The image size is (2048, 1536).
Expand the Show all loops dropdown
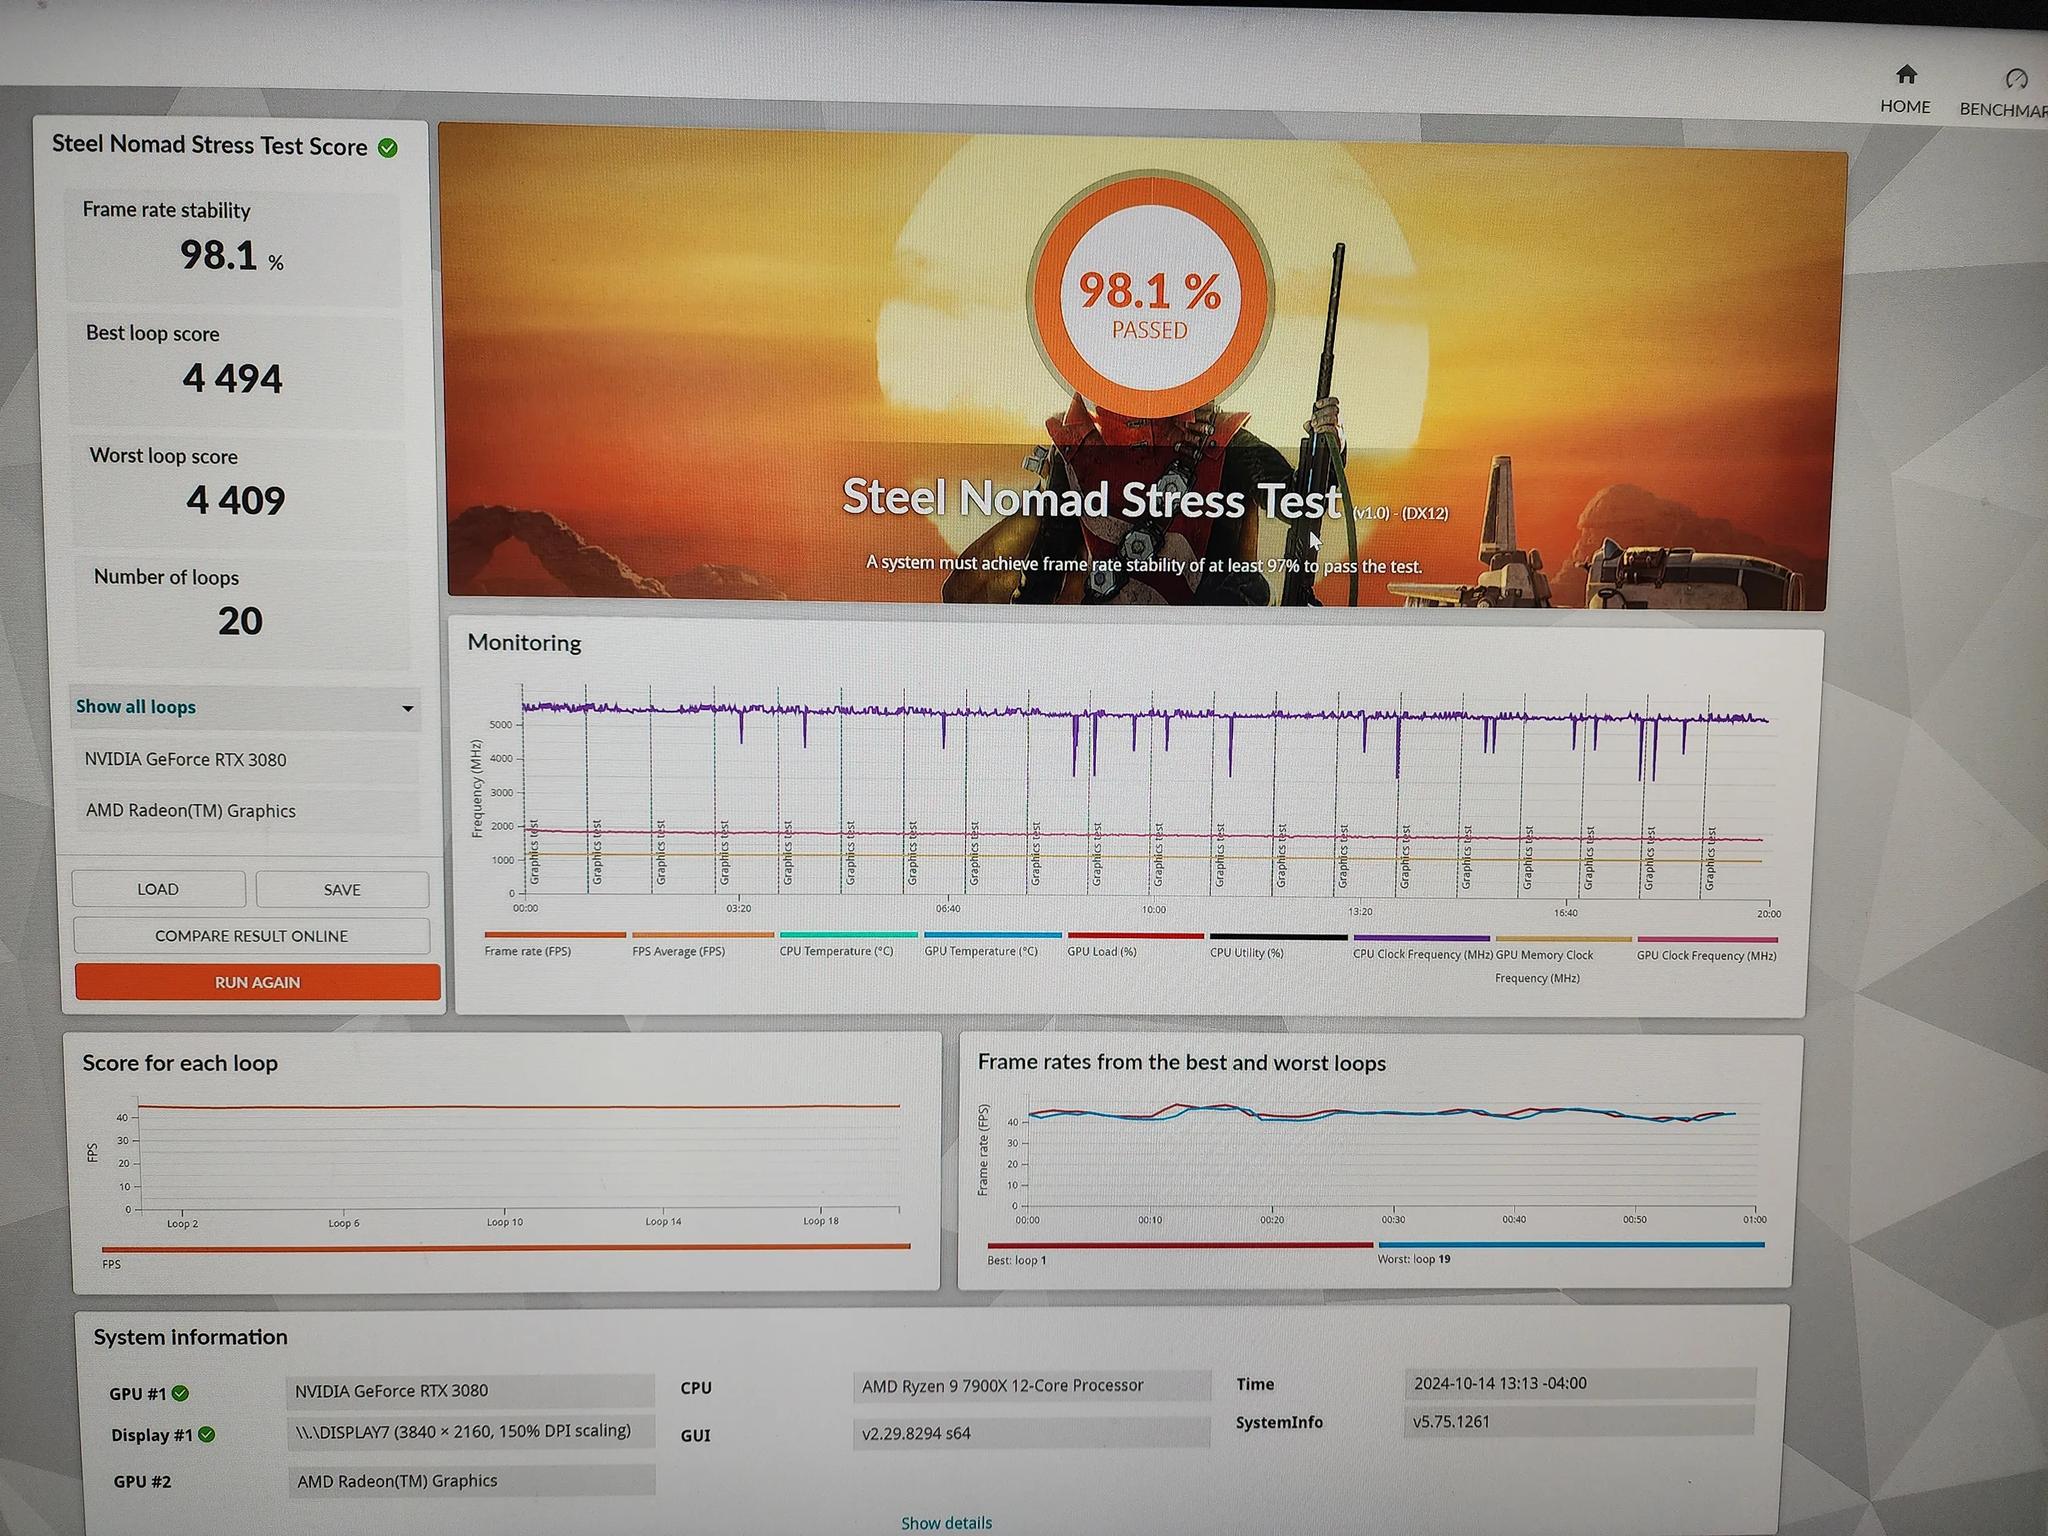pos(136,707)
